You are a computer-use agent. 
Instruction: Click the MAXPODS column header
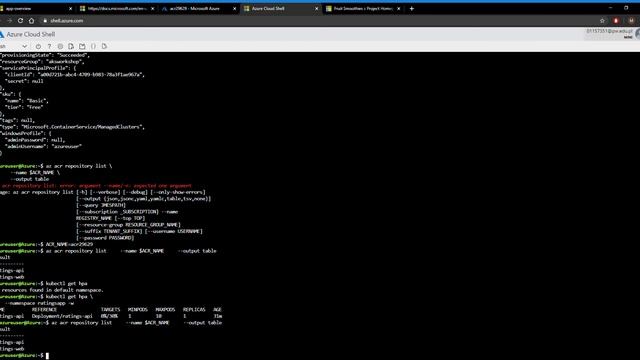(165, 310)
